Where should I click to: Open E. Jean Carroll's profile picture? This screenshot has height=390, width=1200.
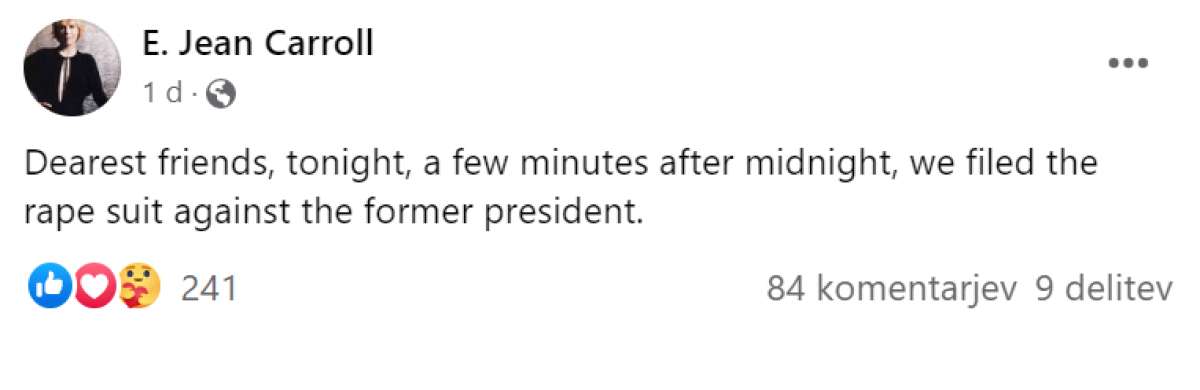pyautogui.click(x=71, y=69)
